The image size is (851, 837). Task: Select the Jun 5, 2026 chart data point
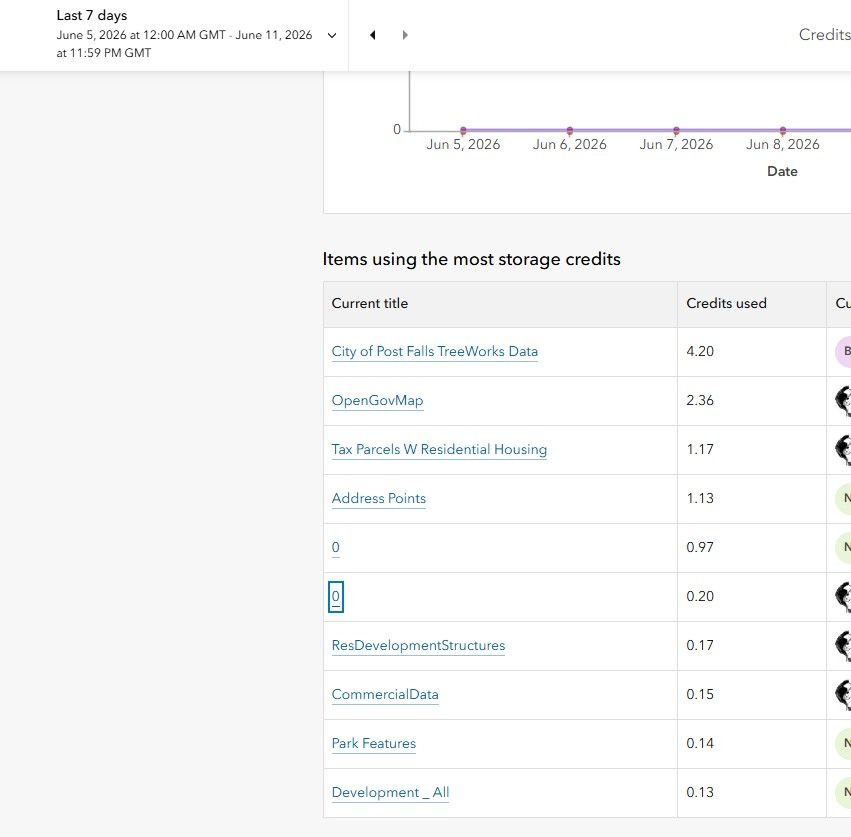click(x=463, y=131)
